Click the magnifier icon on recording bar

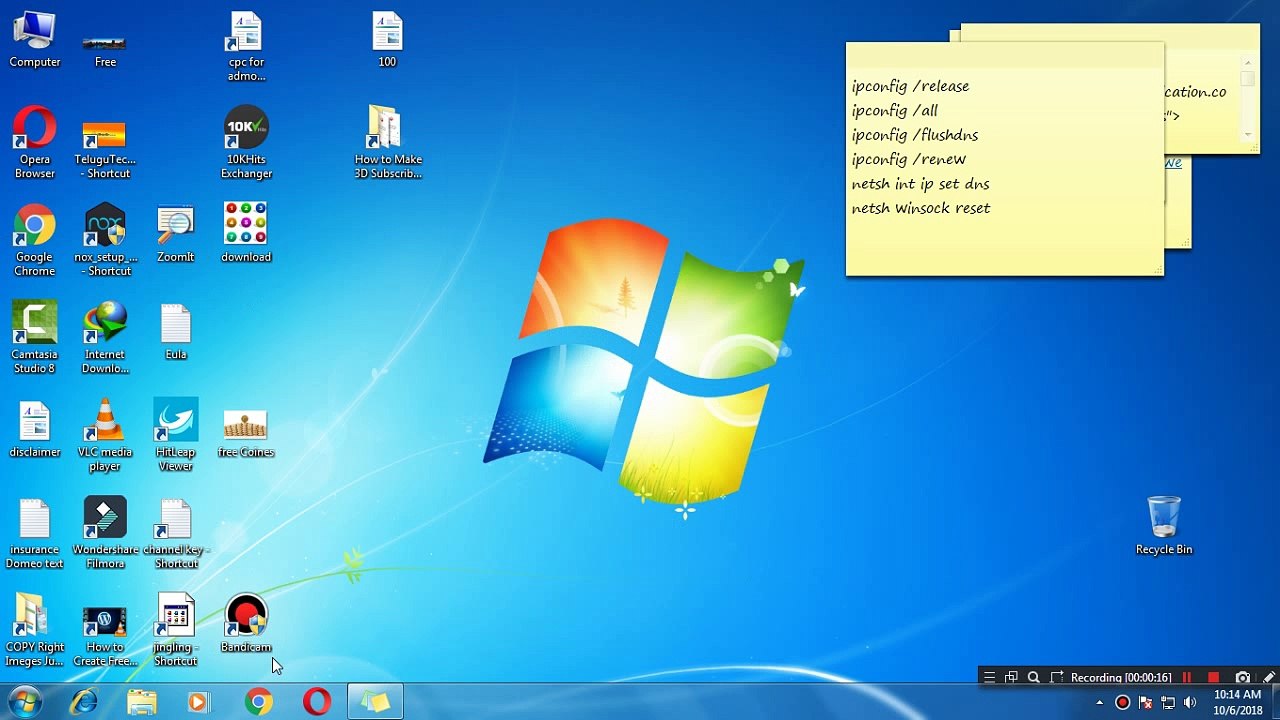(1034, 677)
